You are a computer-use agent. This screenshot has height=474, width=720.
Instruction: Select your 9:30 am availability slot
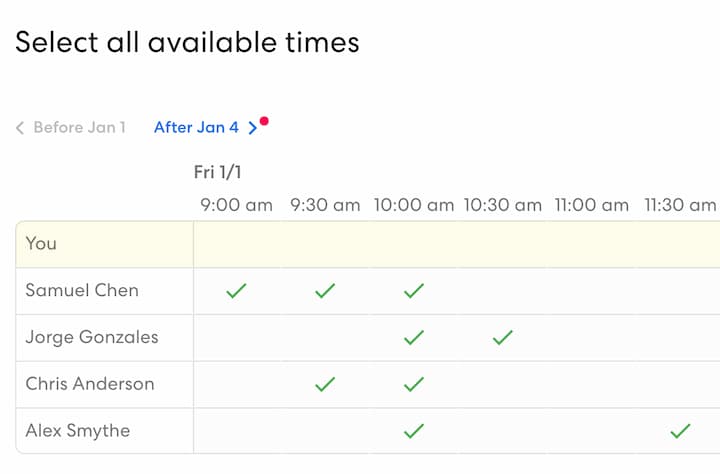325,244
